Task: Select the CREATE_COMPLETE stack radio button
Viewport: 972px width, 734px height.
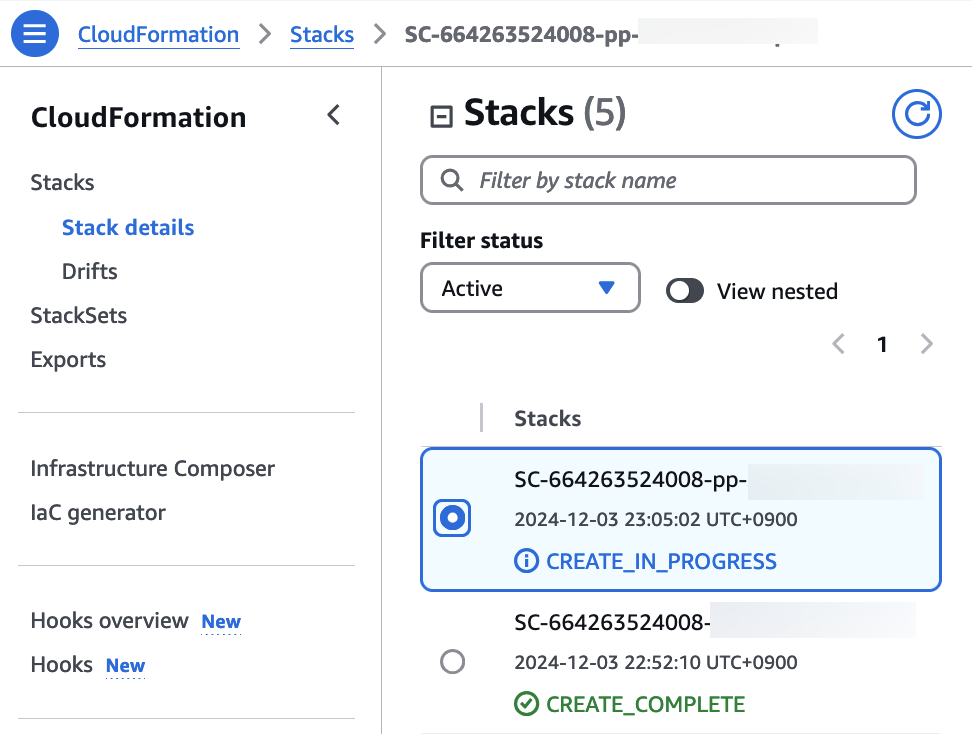Action: (453, 661)
